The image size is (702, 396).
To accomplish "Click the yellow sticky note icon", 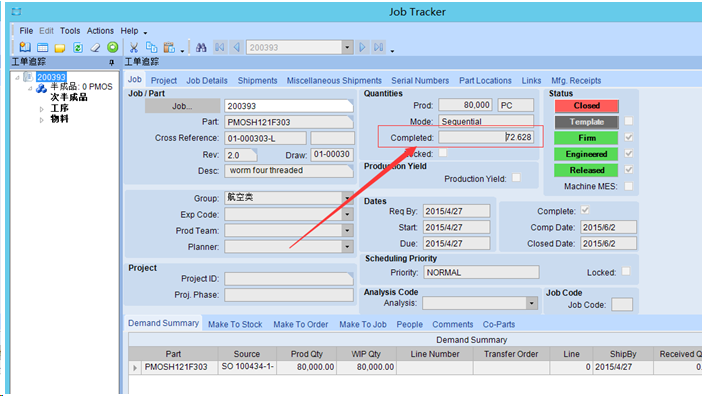I will coord(60,48).
